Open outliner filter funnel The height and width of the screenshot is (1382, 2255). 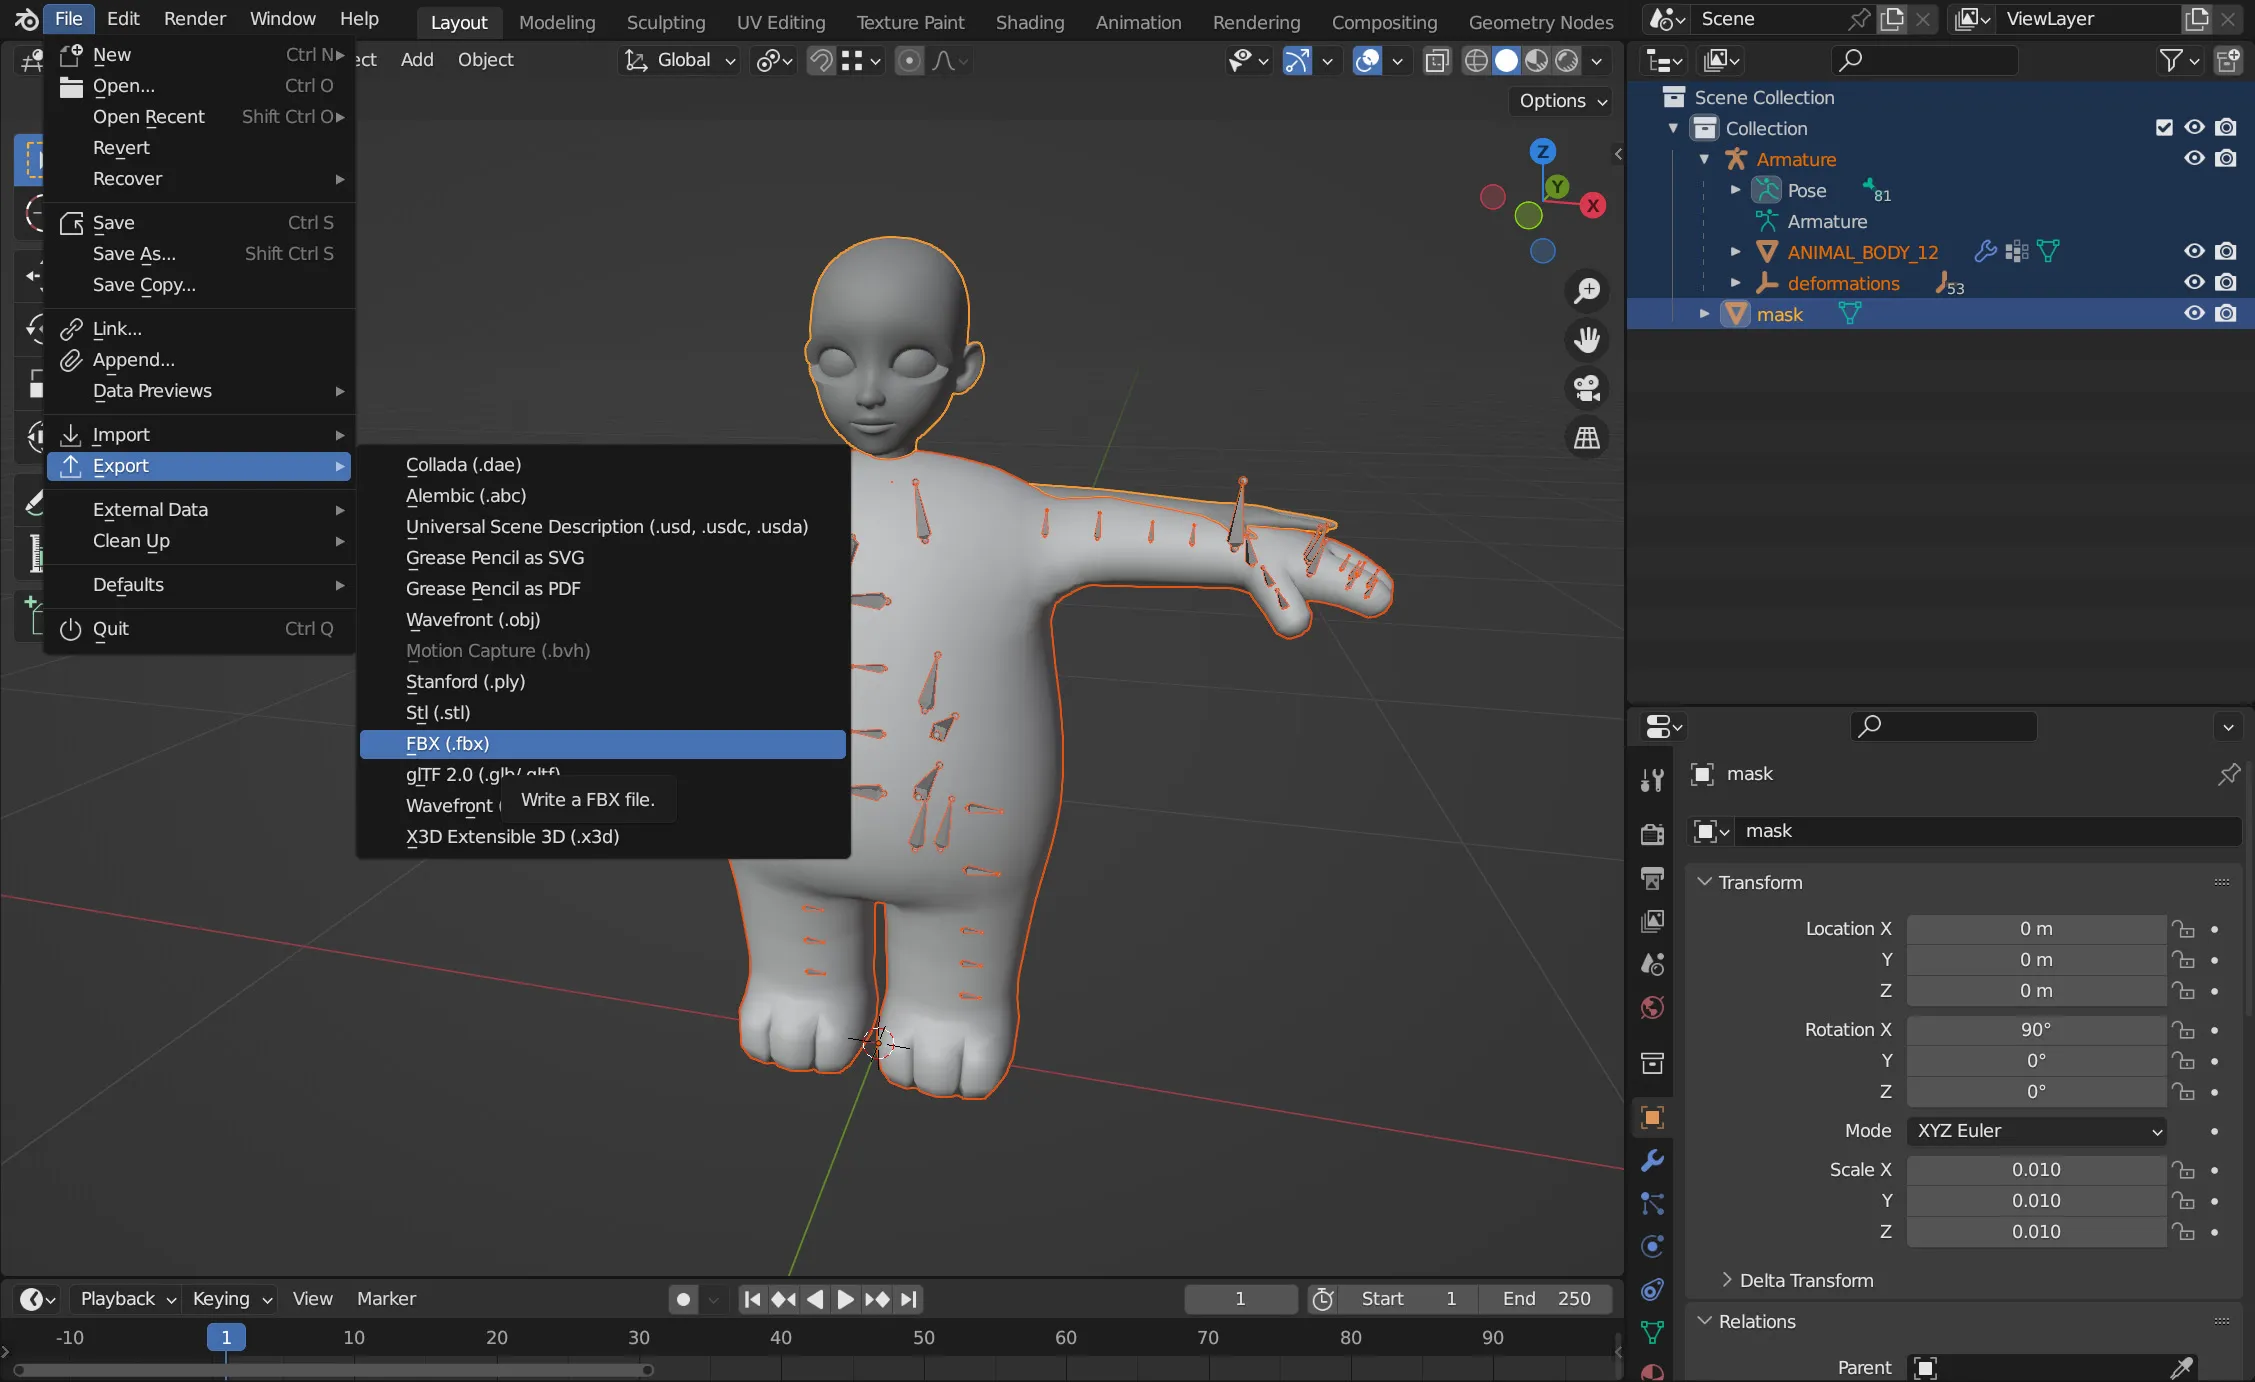click(x=2171, y=61)
